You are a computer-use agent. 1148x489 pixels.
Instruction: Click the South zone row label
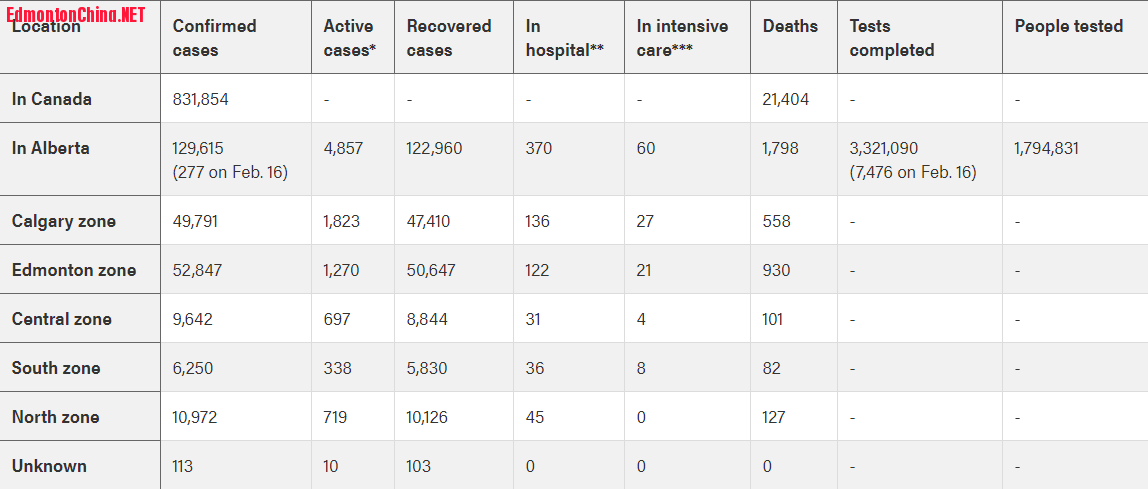56,368
